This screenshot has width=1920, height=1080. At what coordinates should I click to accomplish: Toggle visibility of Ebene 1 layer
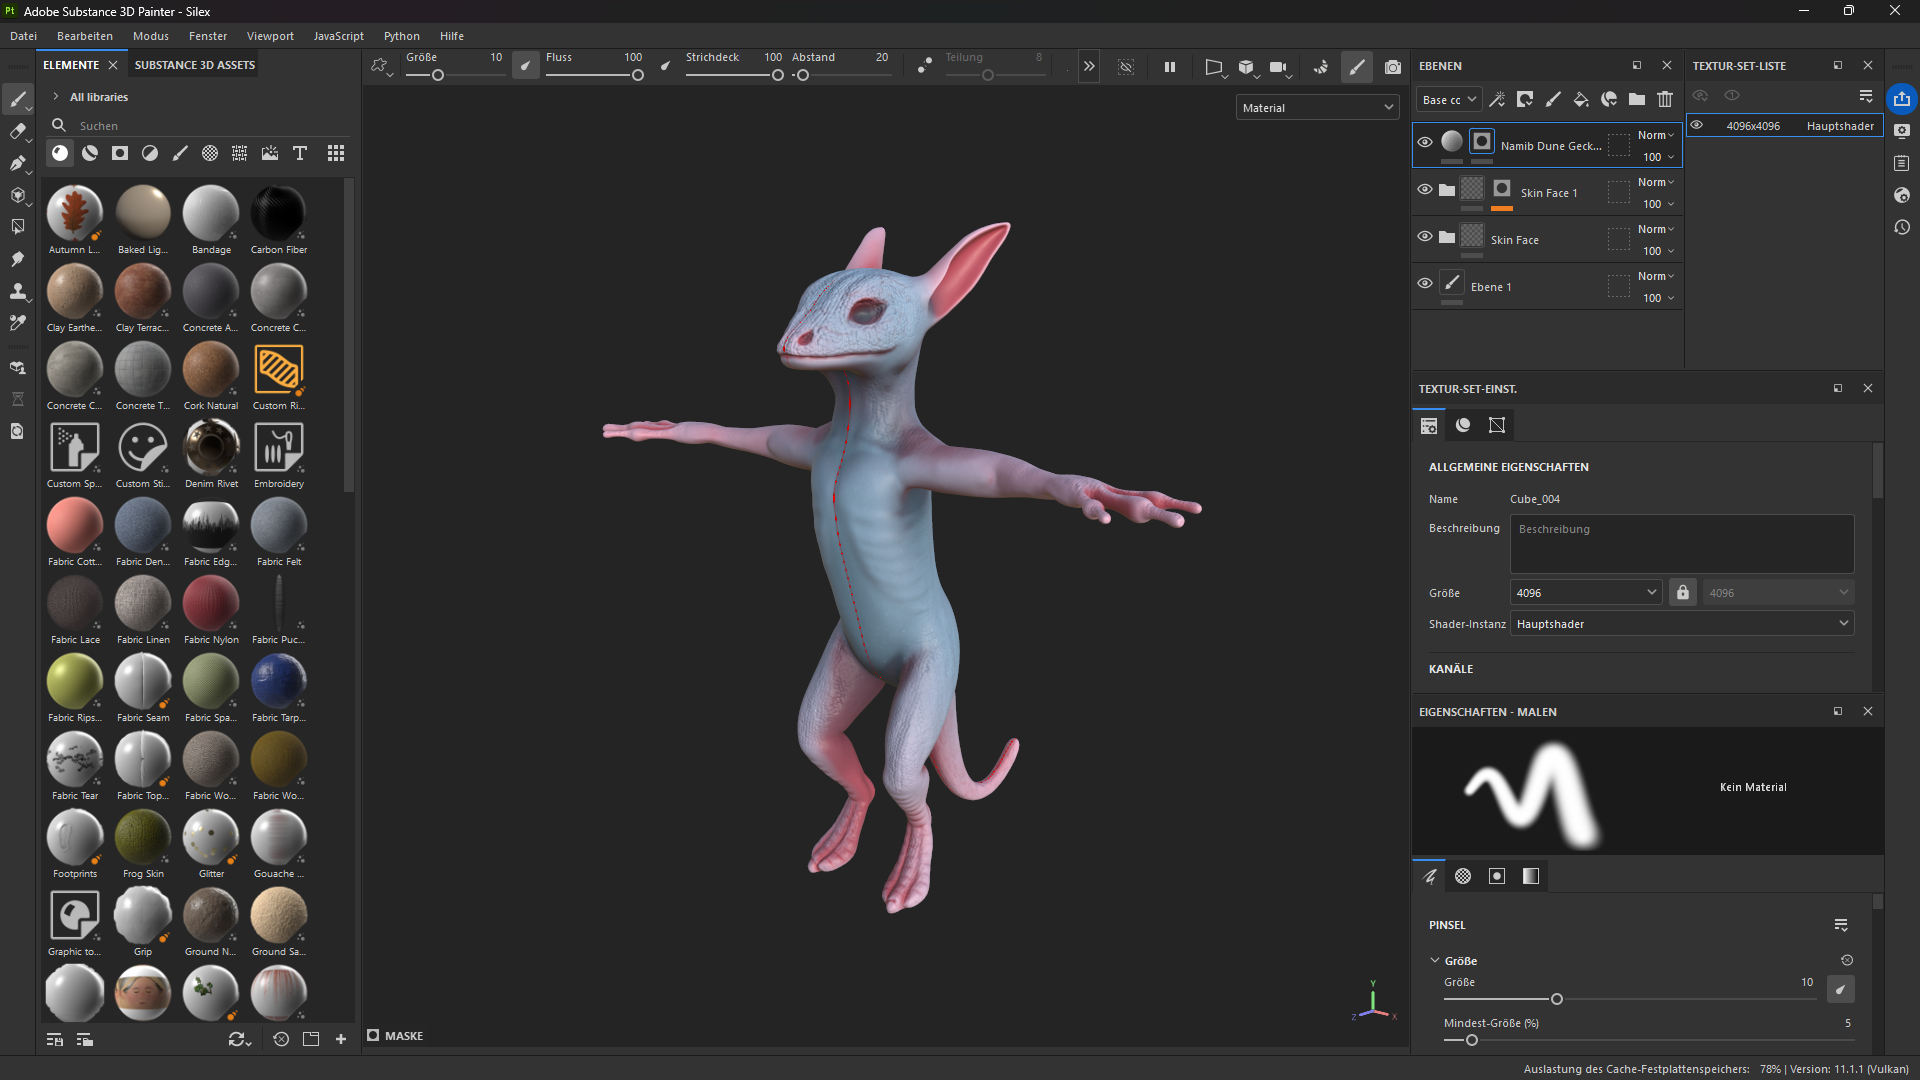(1425, 284)
